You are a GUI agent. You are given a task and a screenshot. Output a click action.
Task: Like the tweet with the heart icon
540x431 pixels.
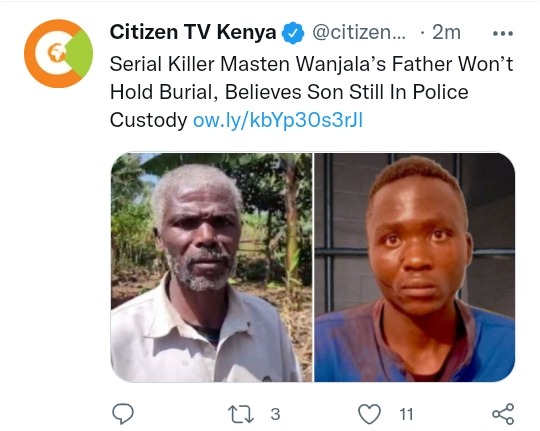370,414
